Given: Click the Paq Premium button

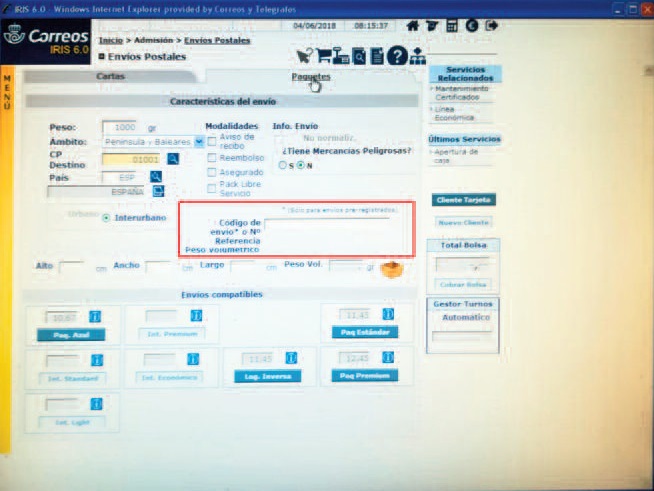Looking at the screenshot, I should tap(364, 376).
